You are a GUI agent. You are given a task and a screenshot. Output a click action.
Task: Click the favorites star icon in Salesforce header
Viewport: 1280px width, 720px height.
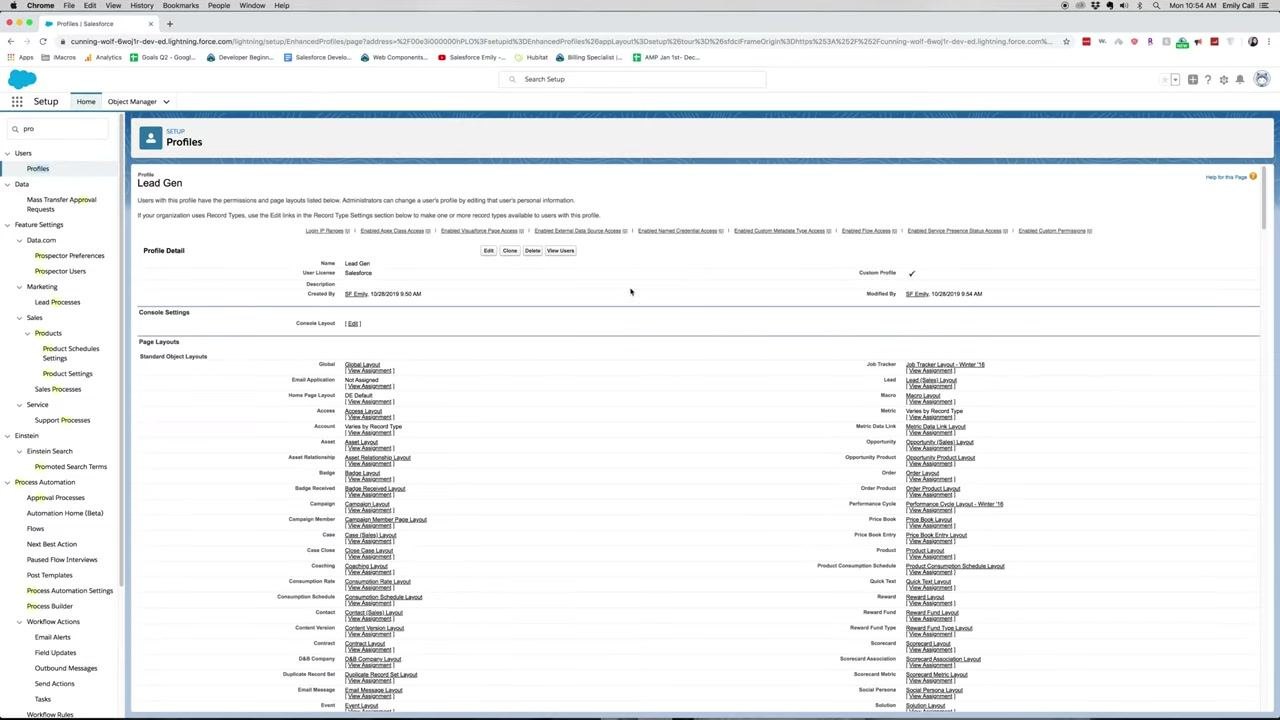(x=1164, y=79)
